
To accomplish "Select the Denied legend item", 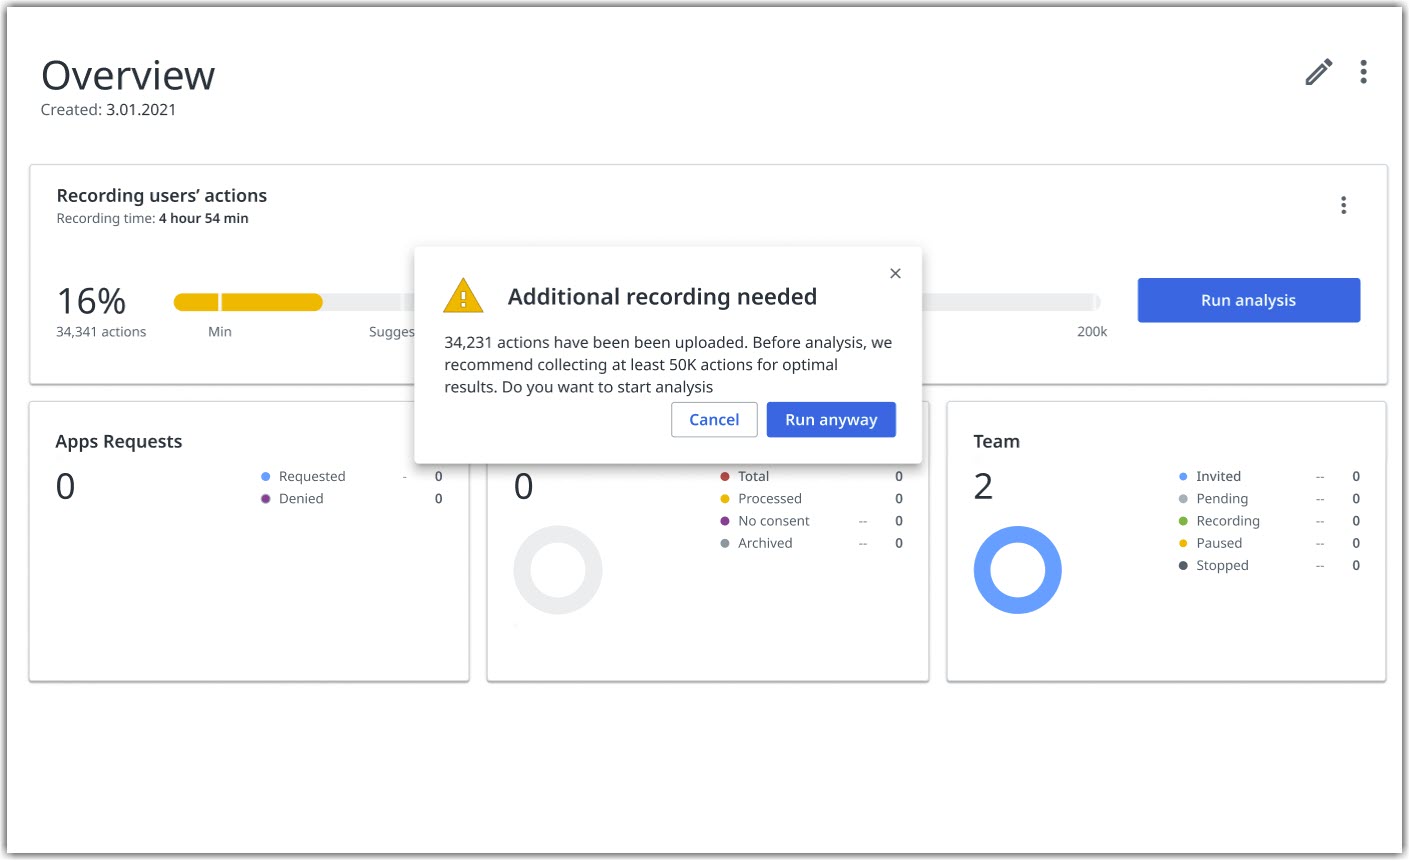I will [x=292, y=499].
